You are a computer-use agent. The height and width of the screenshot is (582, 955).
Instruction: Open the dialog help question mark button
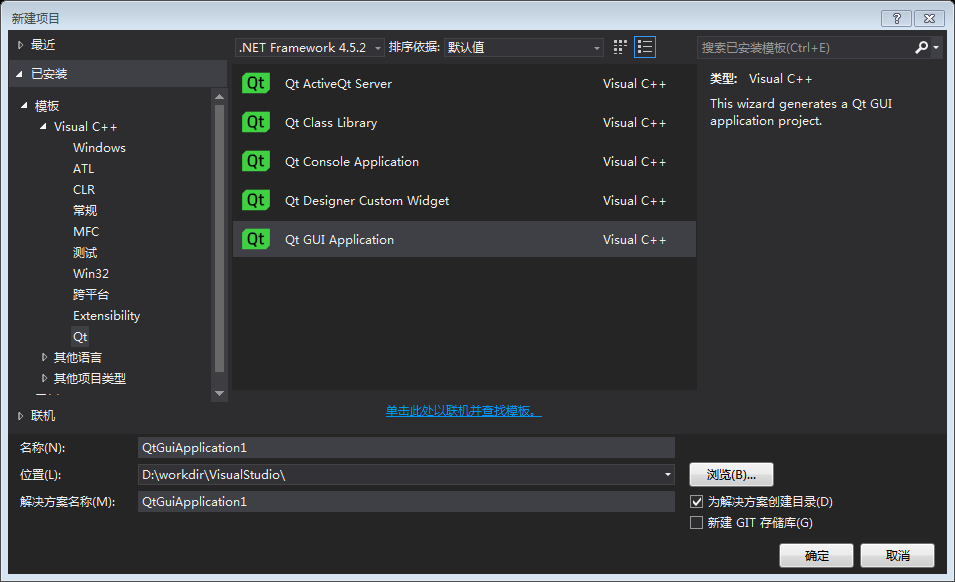pos(897,18)
